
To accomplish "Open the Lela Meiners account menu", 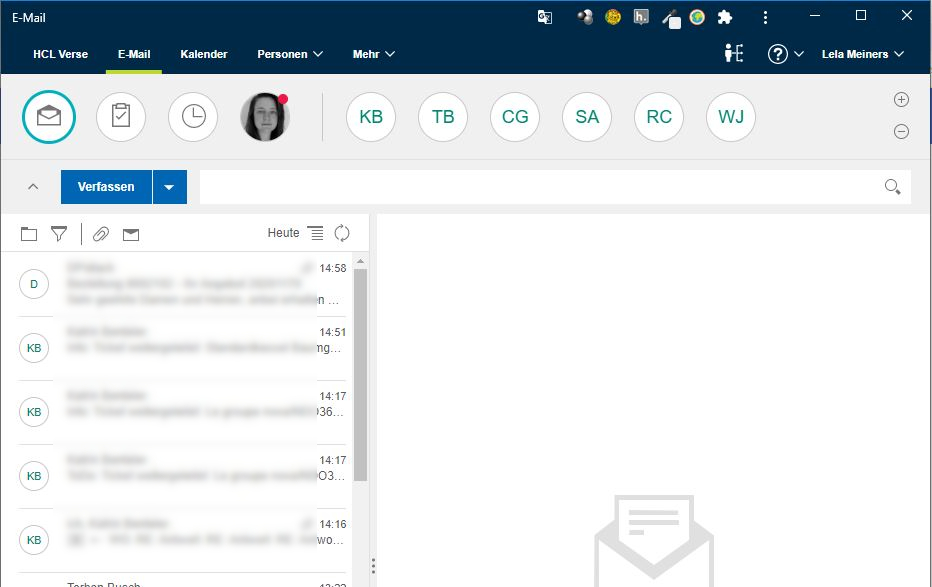I will click(x=862, y=54).
